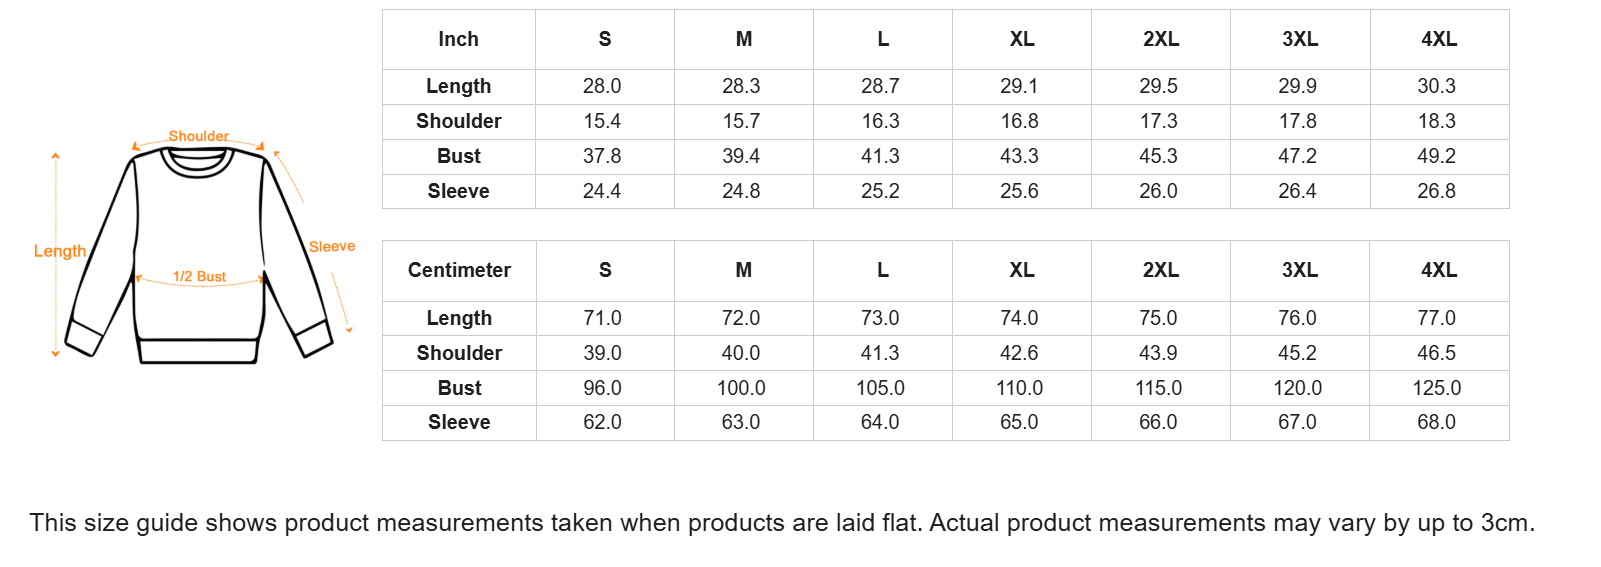Click the 37.8 bust value for size S
Image resolution: width=1601 pixels, height=567 pixels.
[602, 156]
